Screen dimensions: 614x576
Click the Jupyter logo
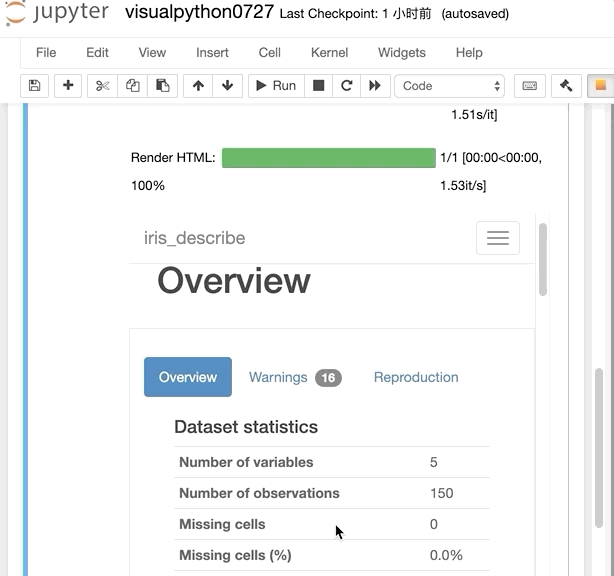(57, 13)
